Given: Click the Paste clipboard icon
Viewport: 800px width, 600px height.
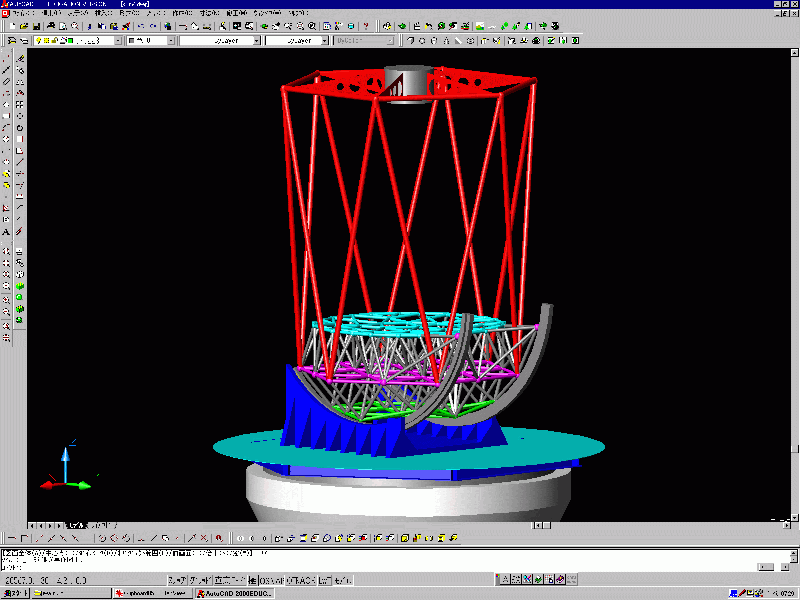Looking at the screenshot, I should click(114, 26).
